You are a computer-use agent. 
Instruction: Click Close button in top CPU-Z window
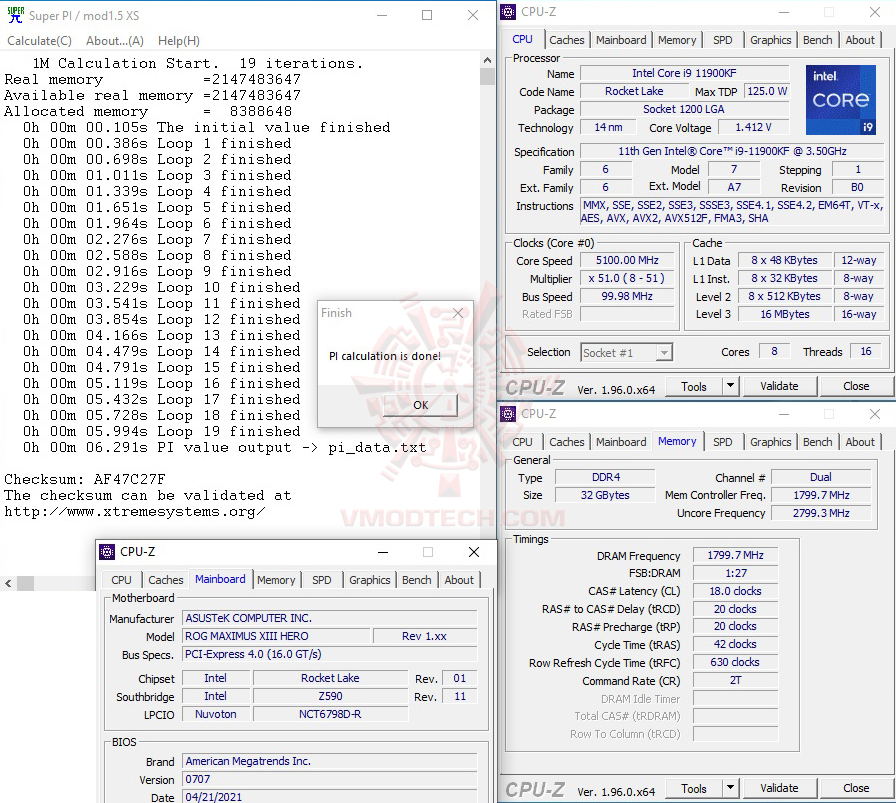[x=855, y=386]
